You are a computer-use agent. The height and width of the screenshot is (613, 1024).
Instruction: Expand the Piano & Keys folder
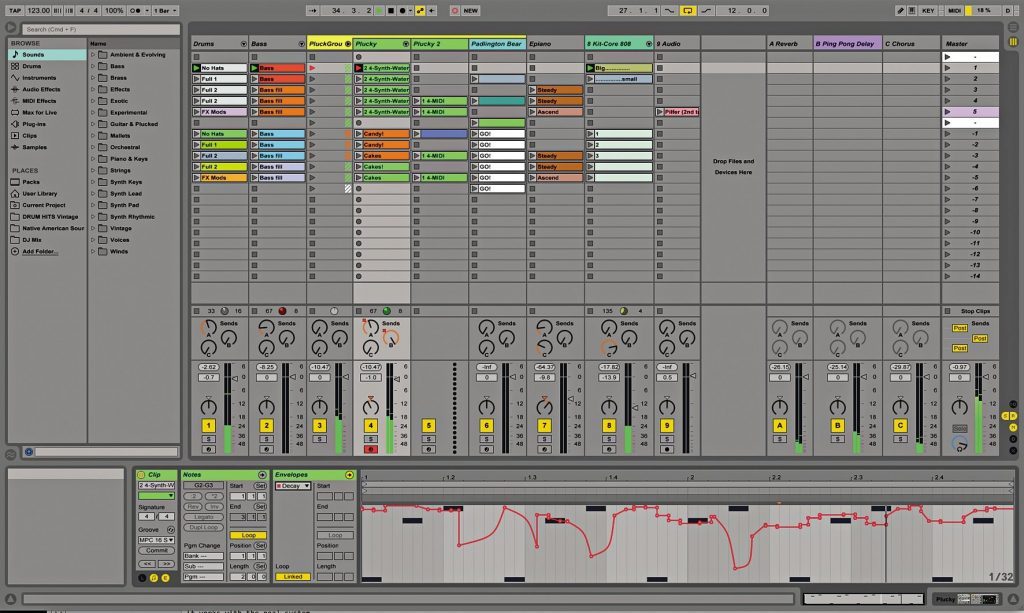point(93,159)
